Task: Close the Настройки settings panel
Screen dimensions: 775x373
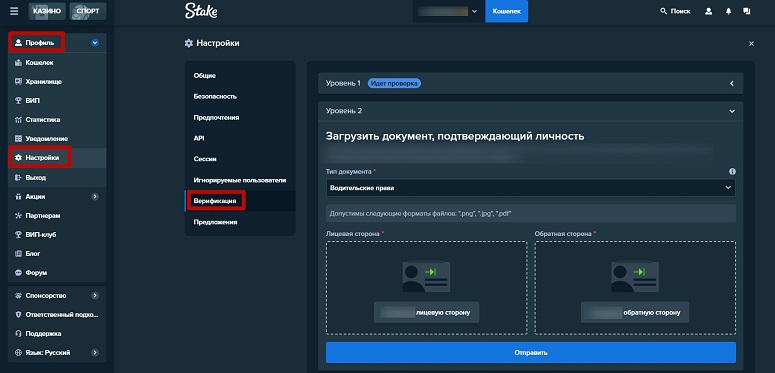Action: (x=751, y=43)
